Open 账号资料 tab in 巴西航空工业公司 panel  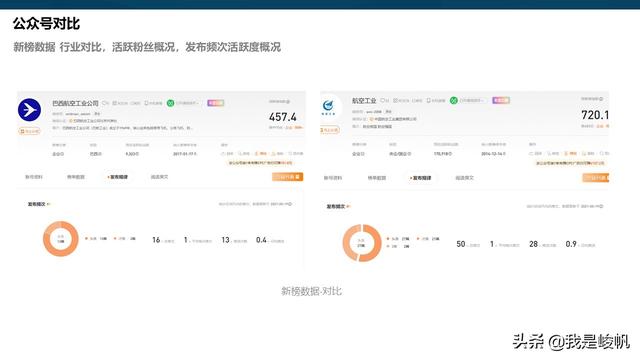click(x=34, y=177)
